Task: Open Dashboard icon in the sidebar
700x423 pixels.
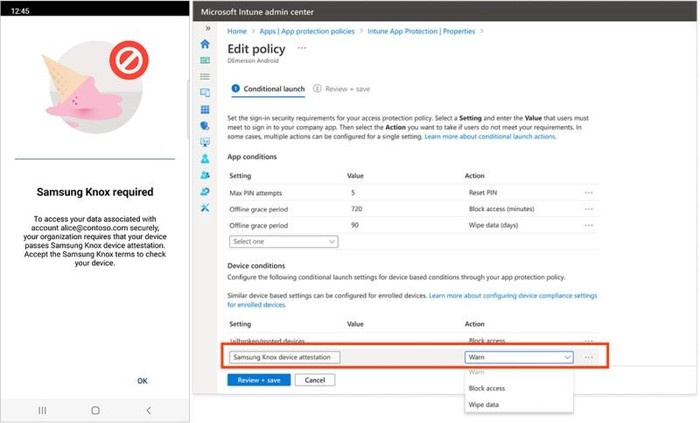Action: click(x=206, y=60)
